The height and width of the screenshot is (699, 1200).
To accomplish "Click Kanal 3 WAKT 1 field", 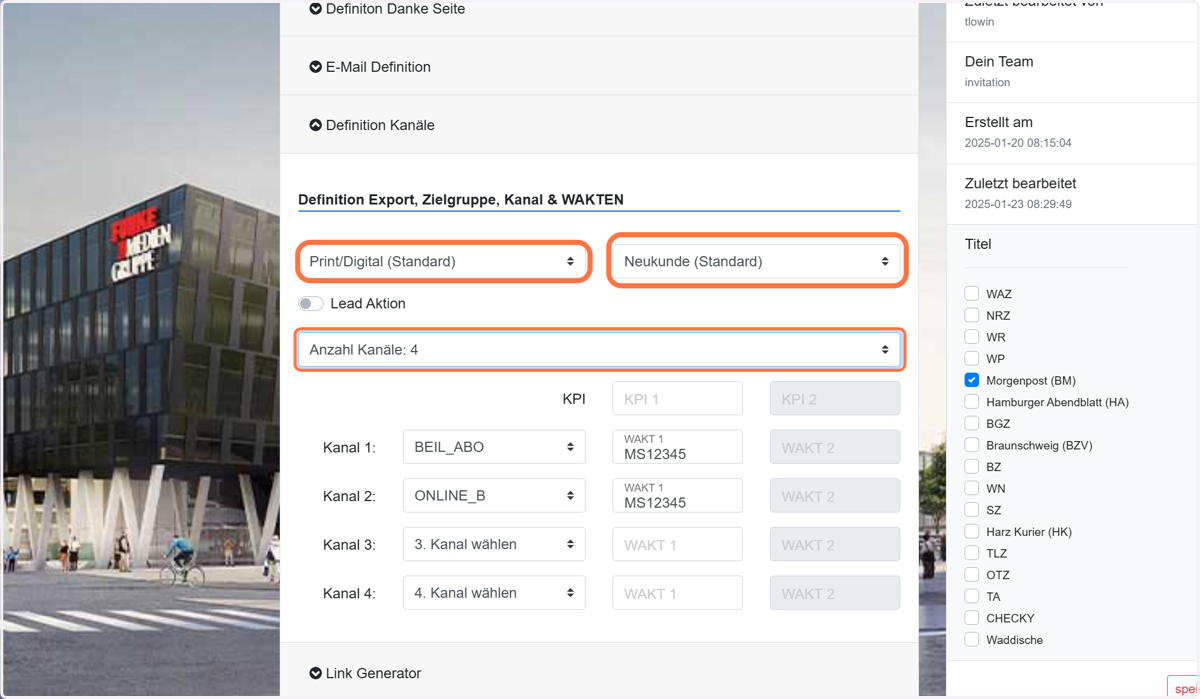I will [677, 544].
